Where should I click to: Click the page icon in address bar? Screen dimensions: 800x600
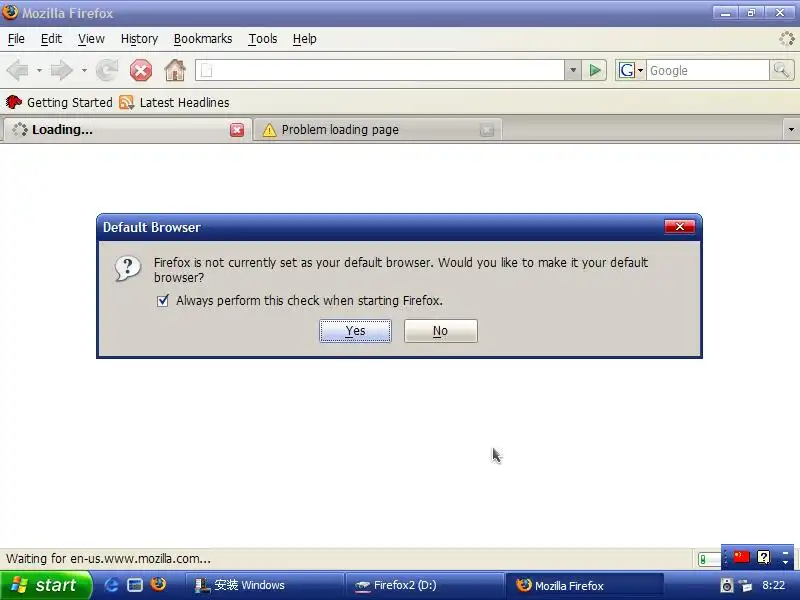206,70
